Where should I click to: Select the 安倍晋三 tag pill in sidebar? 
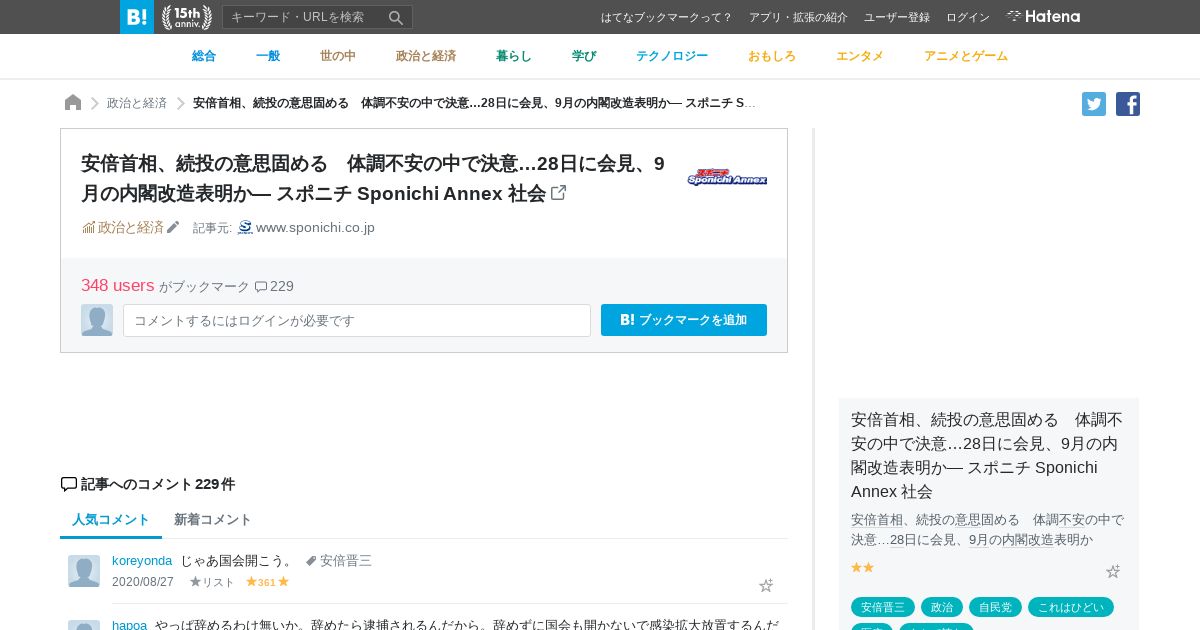(883, 607)
